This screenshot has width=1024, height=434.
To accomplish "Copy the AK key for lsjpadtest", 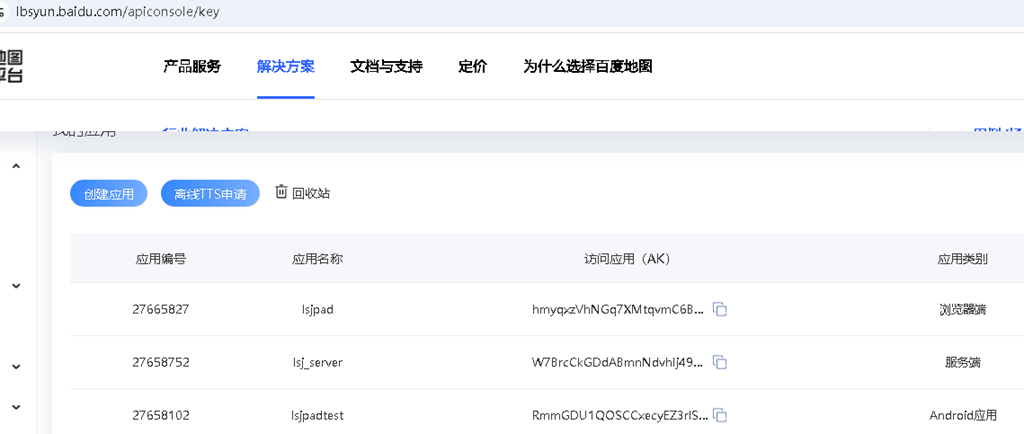I will click(720, 415).
